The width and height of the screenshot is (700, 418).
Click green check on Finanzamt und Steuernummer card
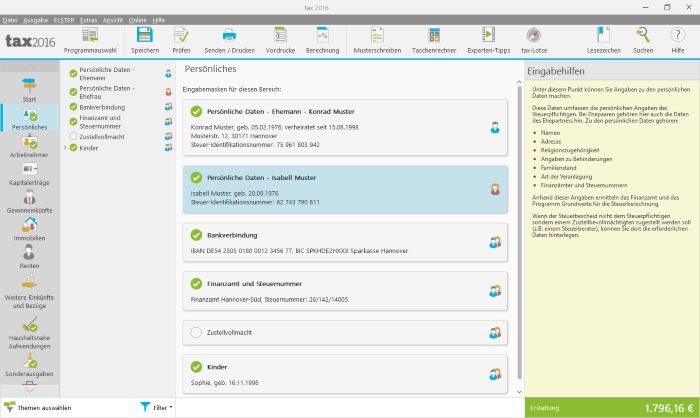[196, 284]
